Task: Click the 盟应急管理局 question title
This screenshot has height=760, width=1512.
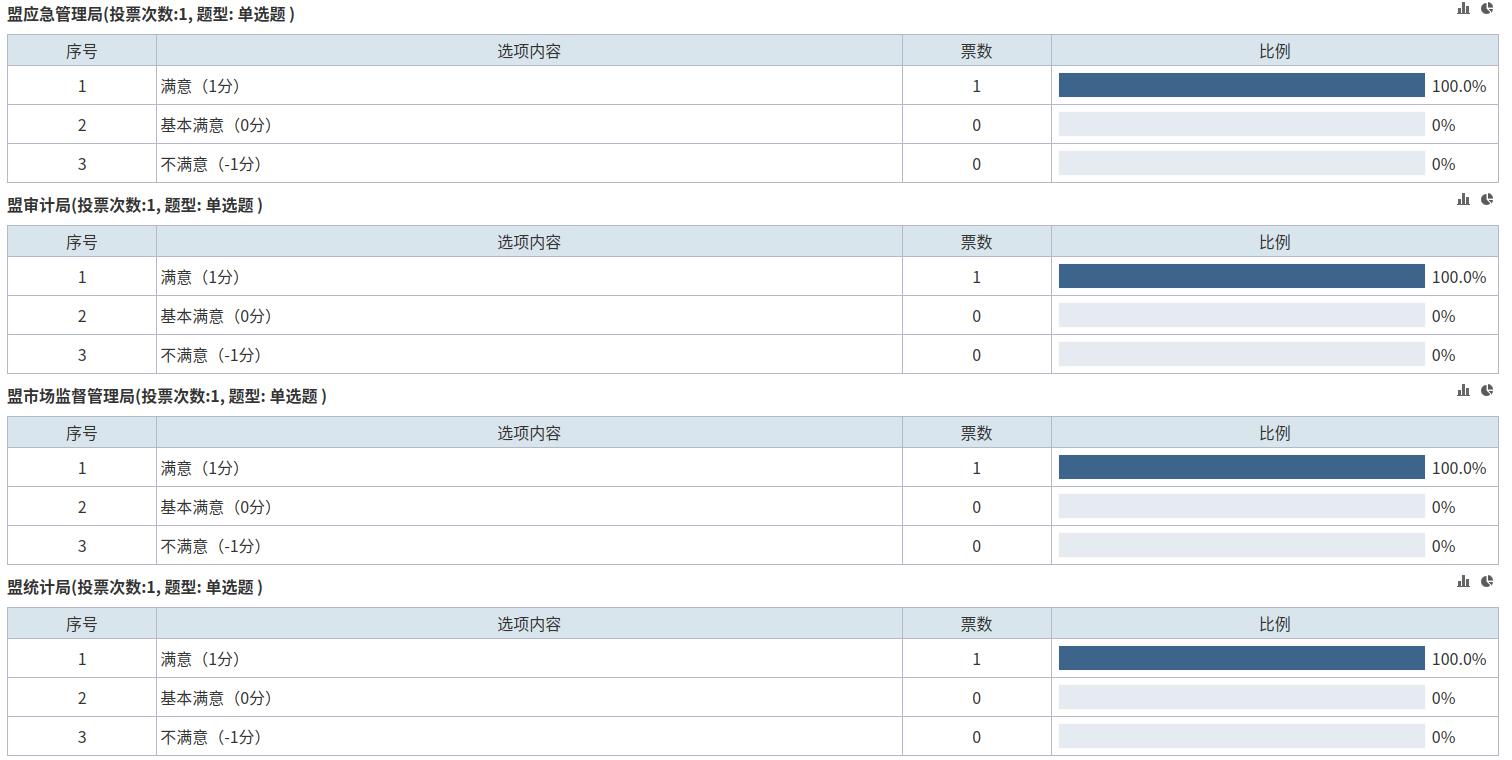Action: (x=151, y=15)
